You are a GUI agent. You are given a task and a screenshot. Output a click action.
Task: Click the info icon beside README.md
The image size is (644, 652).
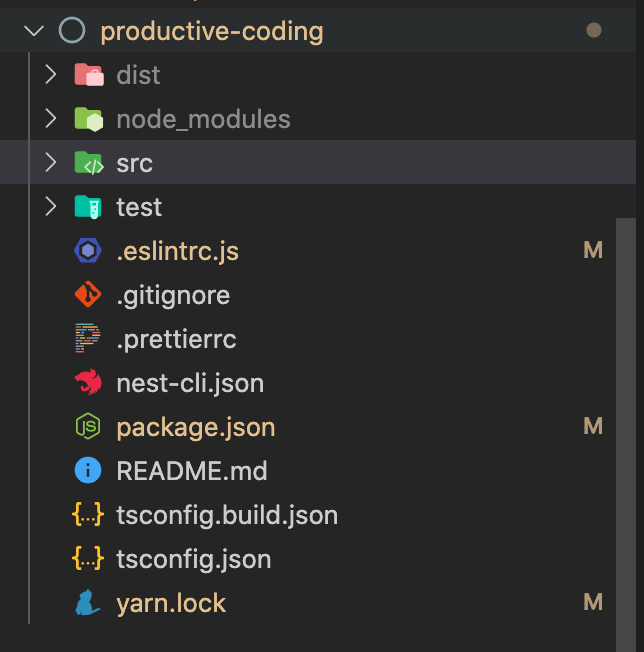tap(88, 471)
